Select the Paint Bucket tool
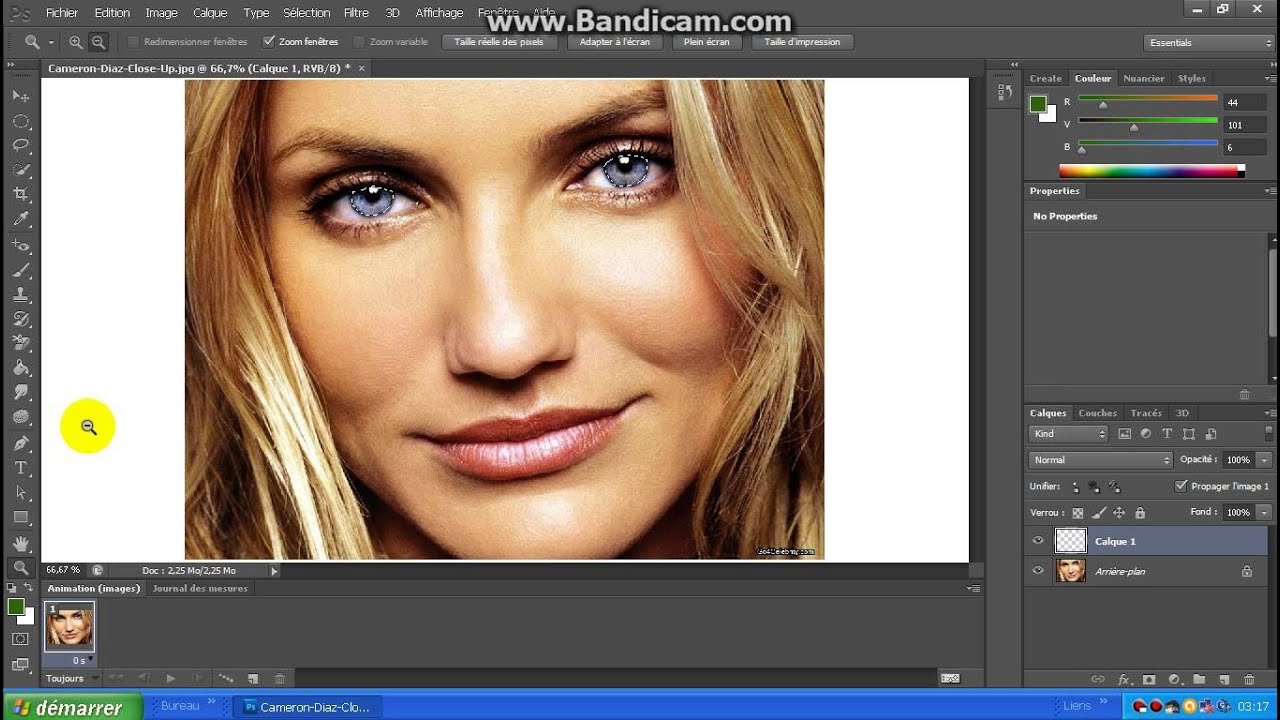Screen dimensions: 1280x720 (21, 369)
